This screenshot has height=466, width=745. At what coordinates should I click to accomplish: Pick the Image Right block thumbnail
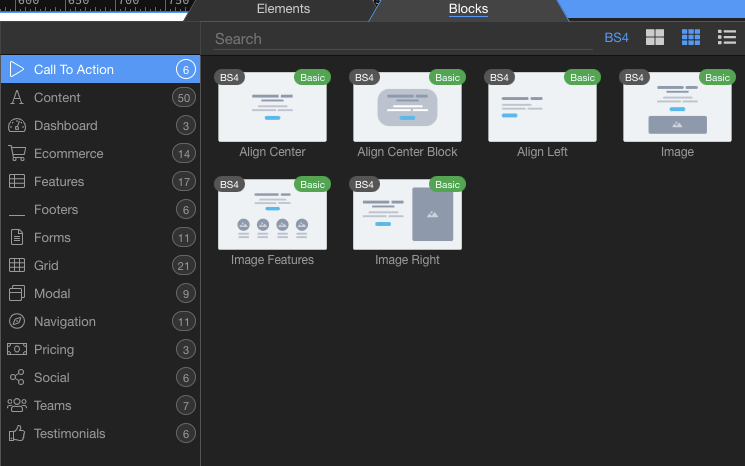coord(407,215)
